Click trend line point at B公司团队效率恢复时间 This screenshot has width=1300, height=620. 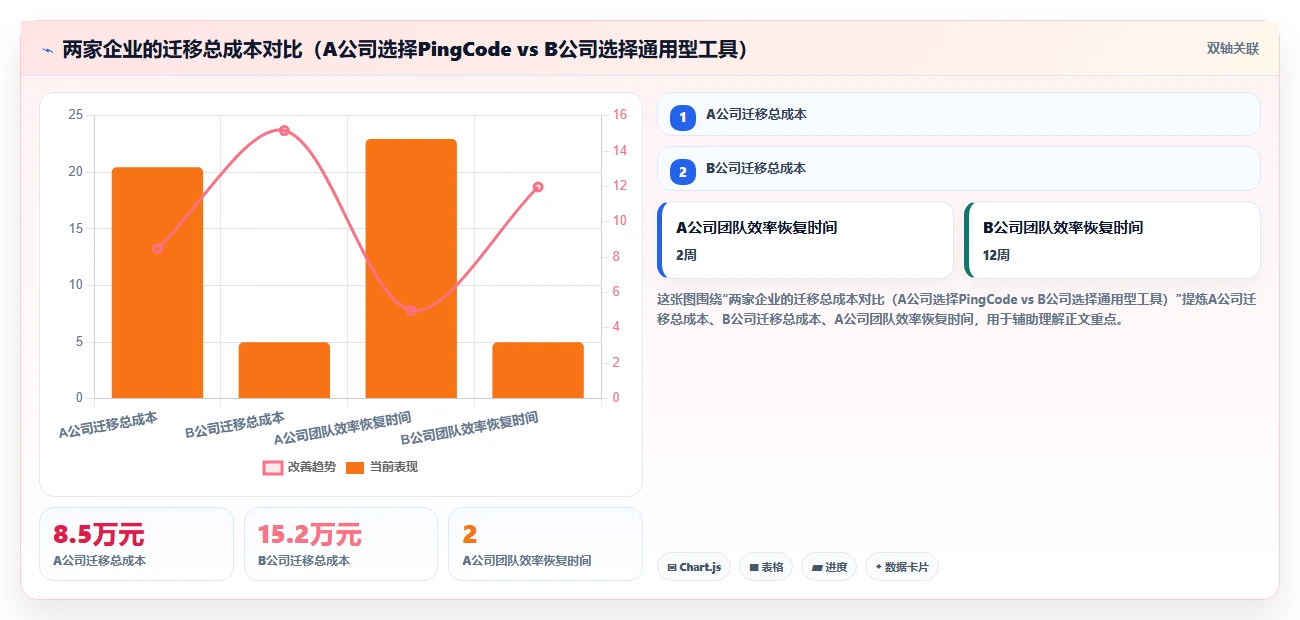(x=538, y=187)
